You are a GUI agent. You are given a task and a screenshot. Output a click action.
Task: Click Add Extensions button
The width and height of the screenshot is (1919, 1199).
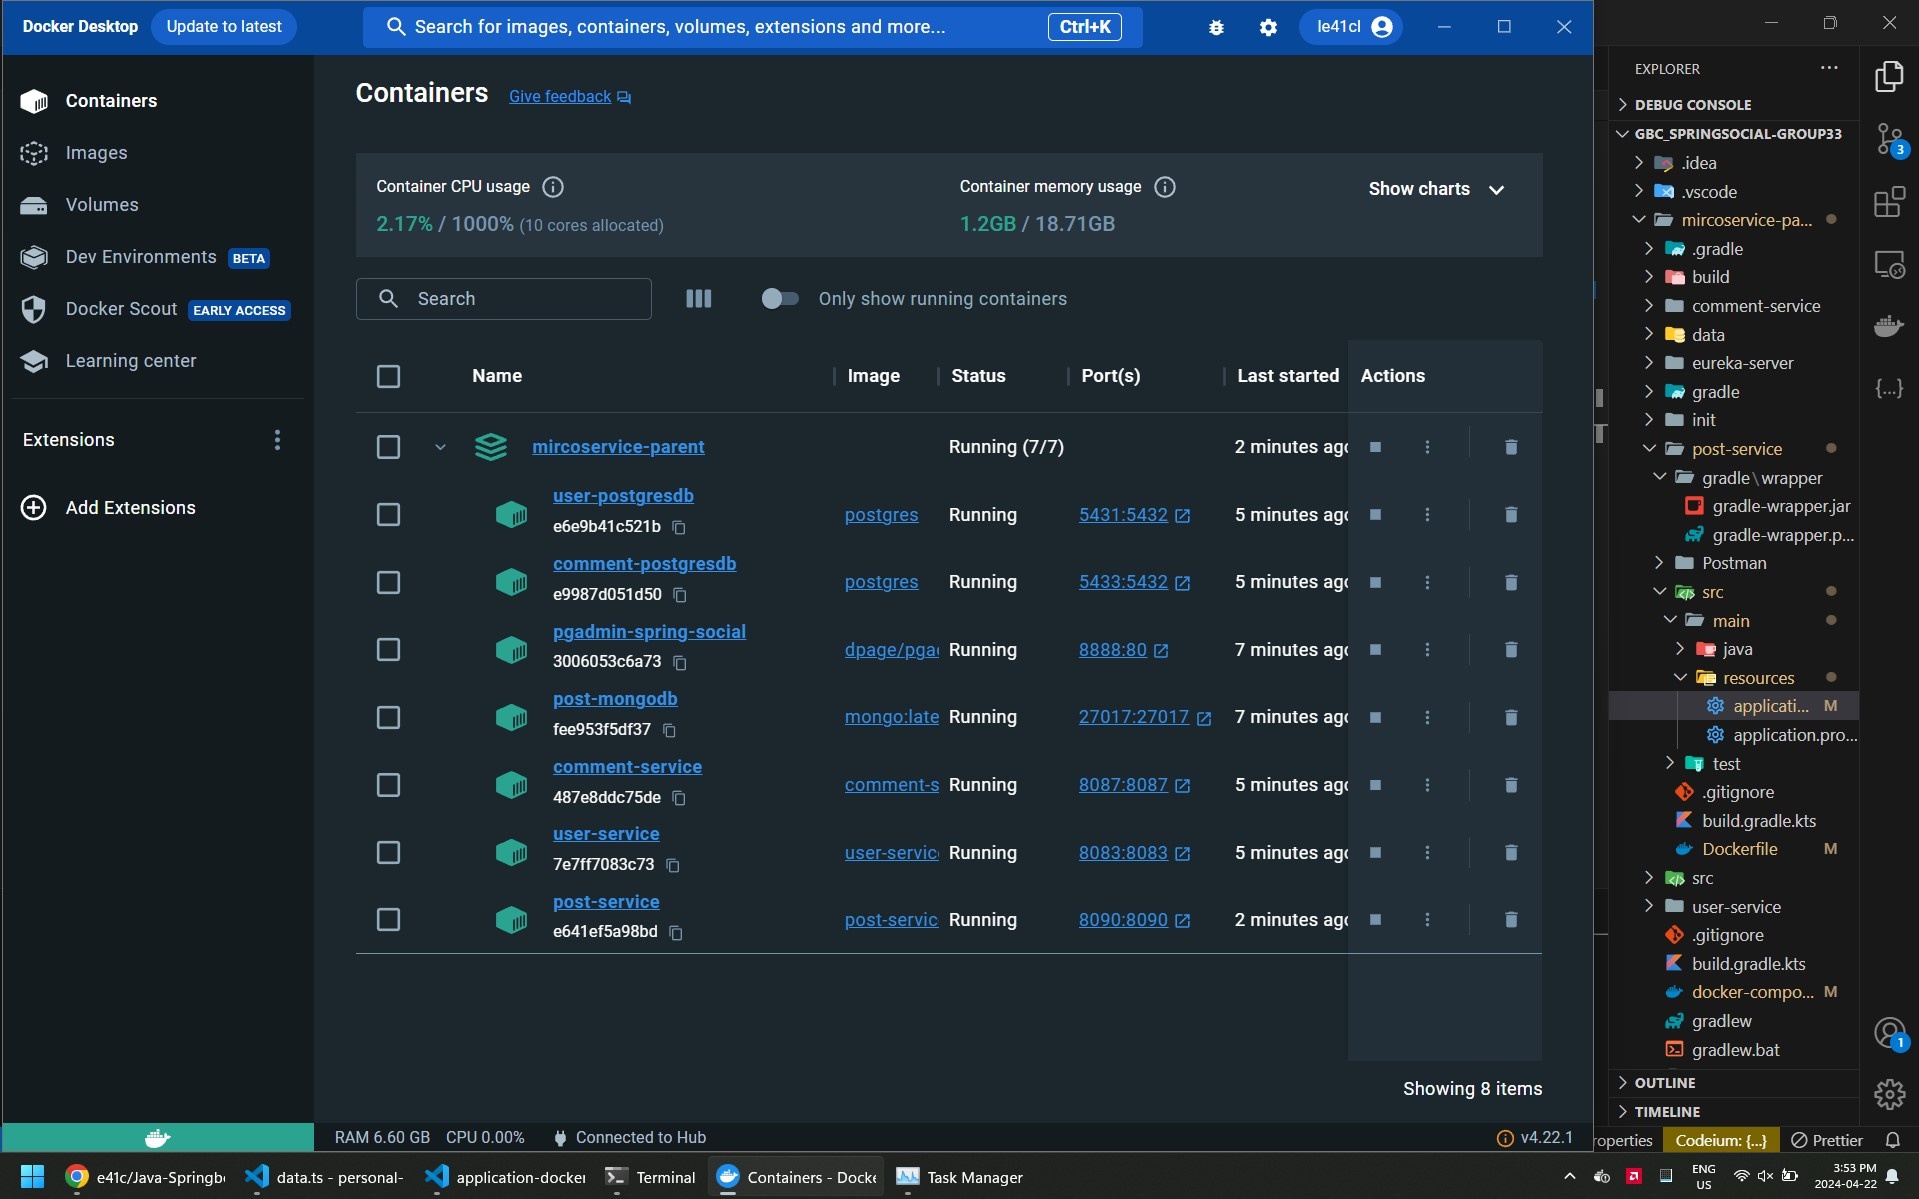point(108,508)
